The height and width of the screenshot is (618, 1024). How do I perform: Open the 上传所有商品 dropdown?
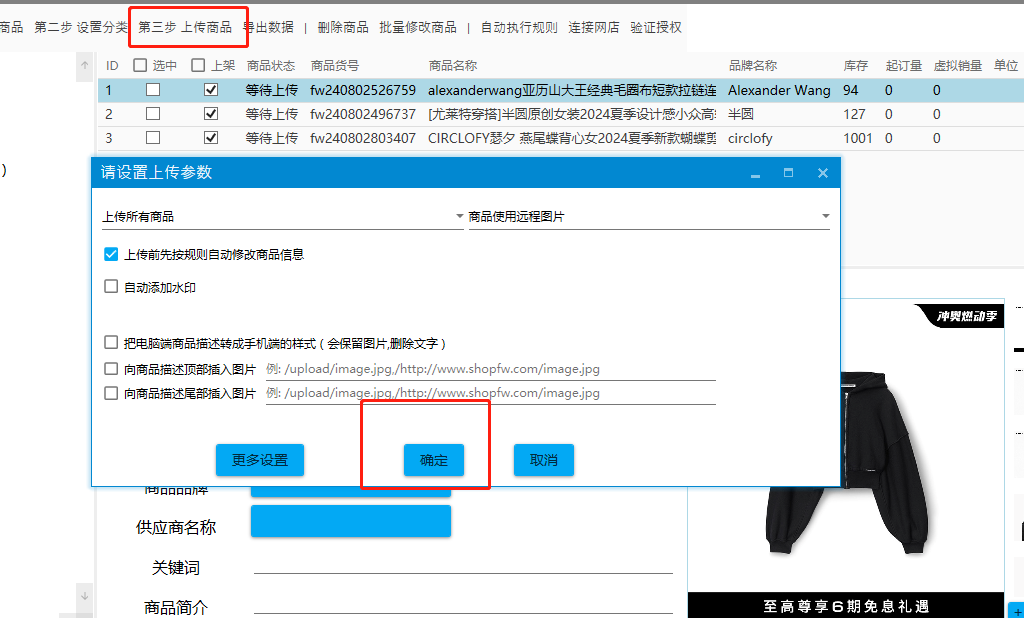point(282,216)
